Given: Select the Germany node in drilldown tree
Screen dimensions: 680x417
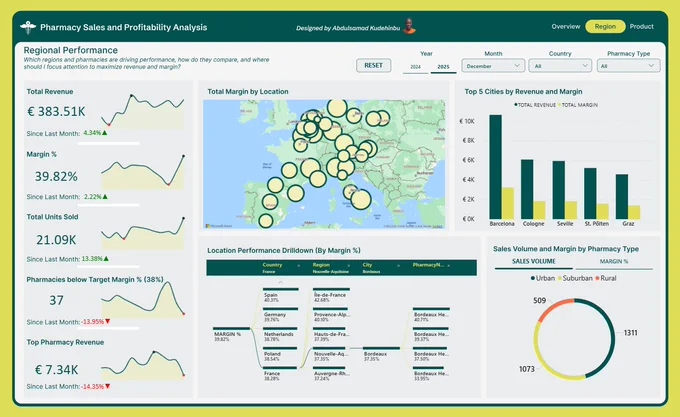Looking at the screenshot, I should [281, 315].
